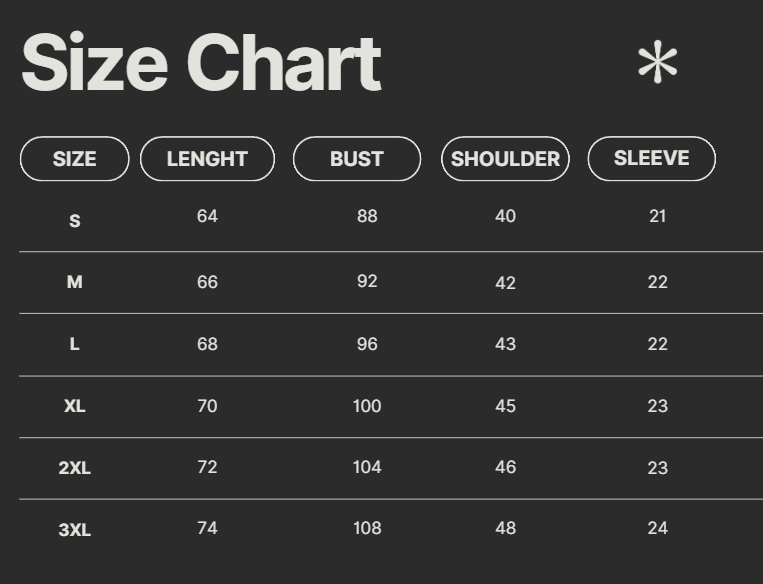Click the SIZE header pill
This screenshot has height=584, width=763.
pyautogui.click(x=75, y=159)
